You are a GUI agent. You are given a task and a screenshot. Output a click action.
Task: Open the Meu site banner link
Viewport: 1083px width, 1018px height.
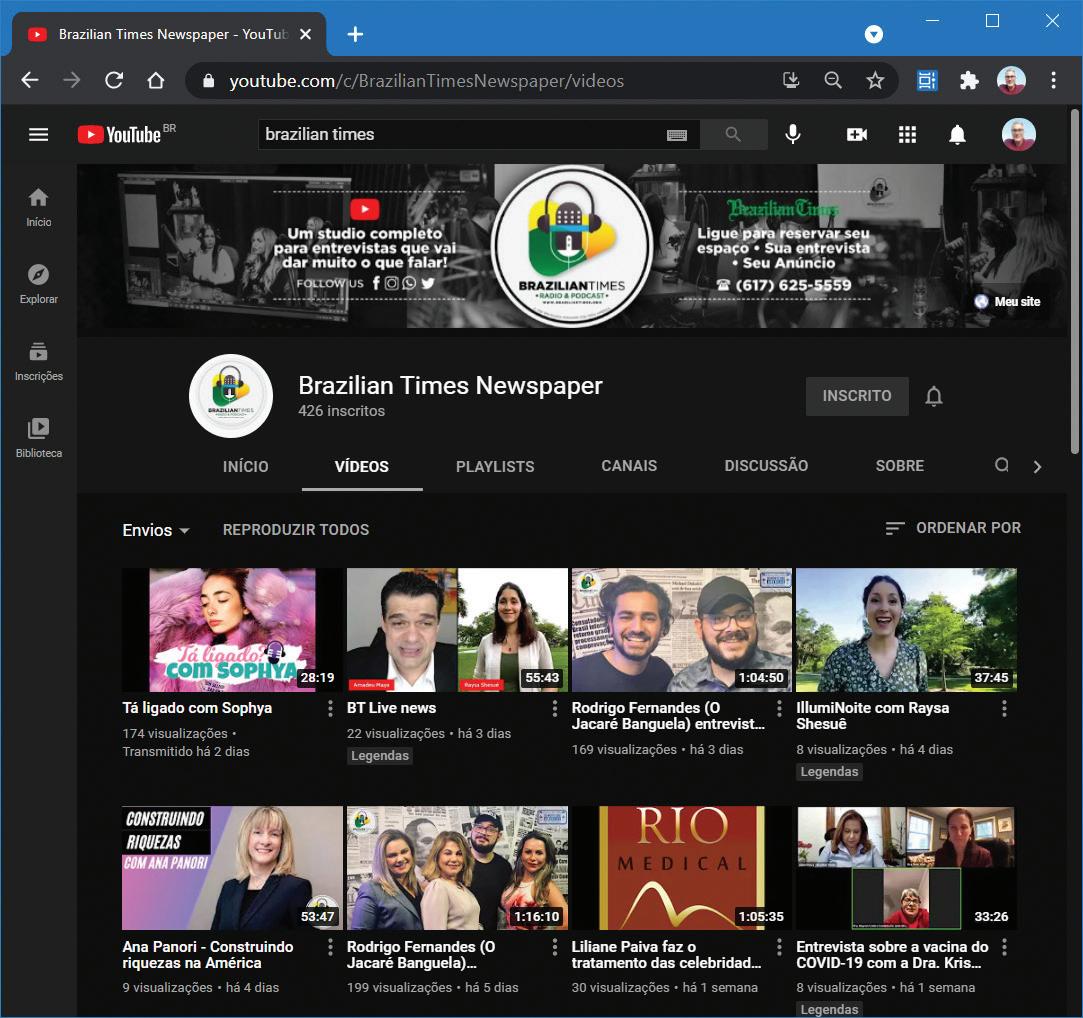coord(1008,301)
